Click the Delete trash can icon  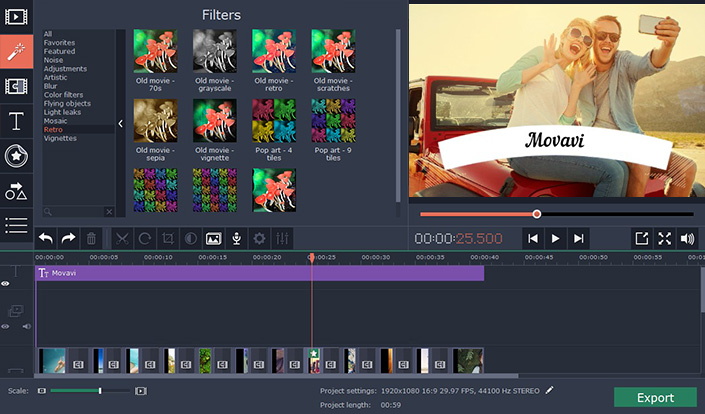(91, 238)
